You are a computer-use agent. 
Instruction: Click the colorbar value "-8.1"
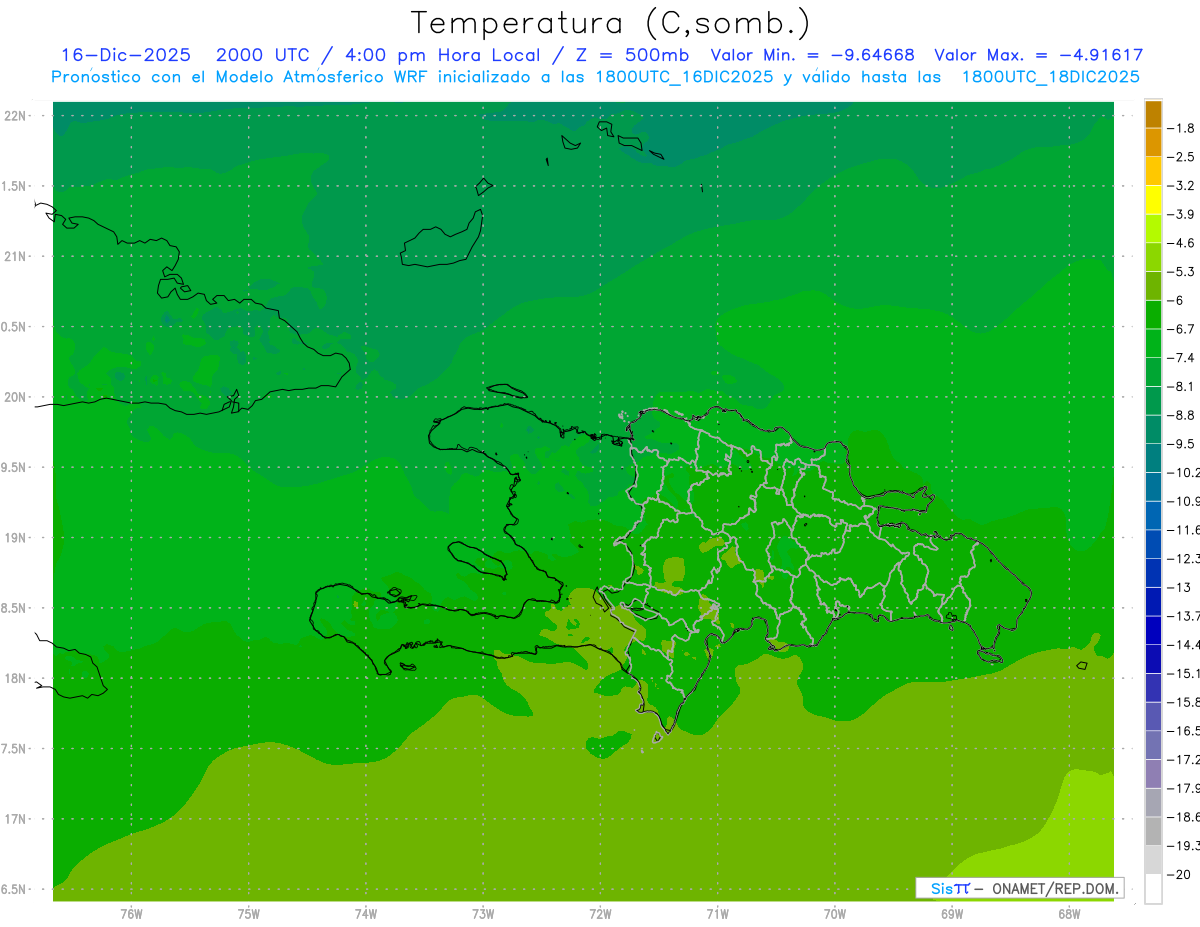click(x=1181, y=386)
